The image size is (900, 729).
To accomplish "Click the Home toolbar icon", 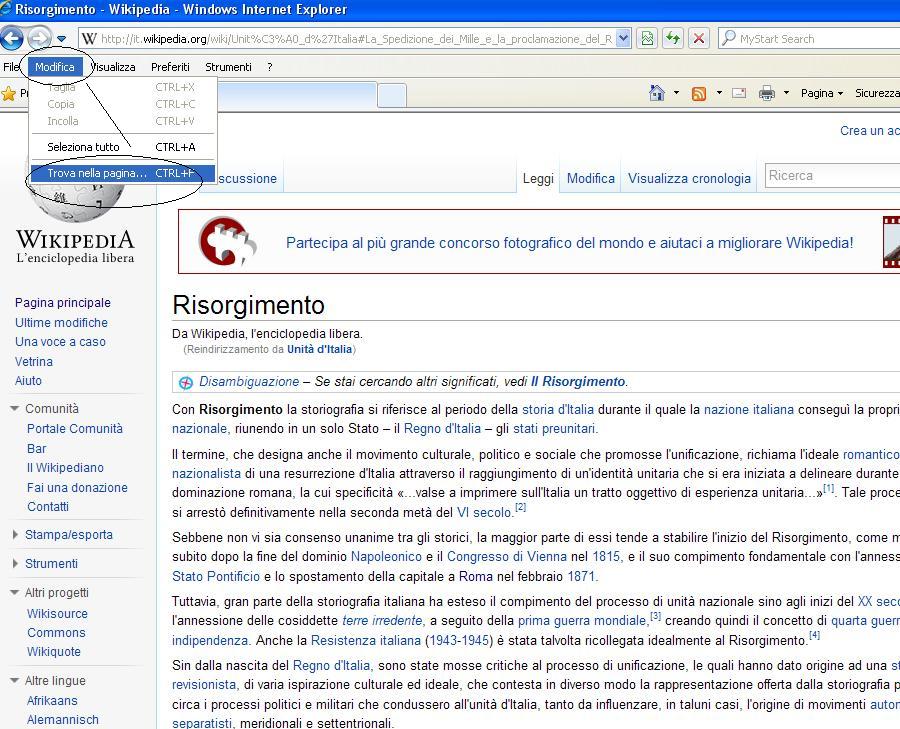I will 657,93.
